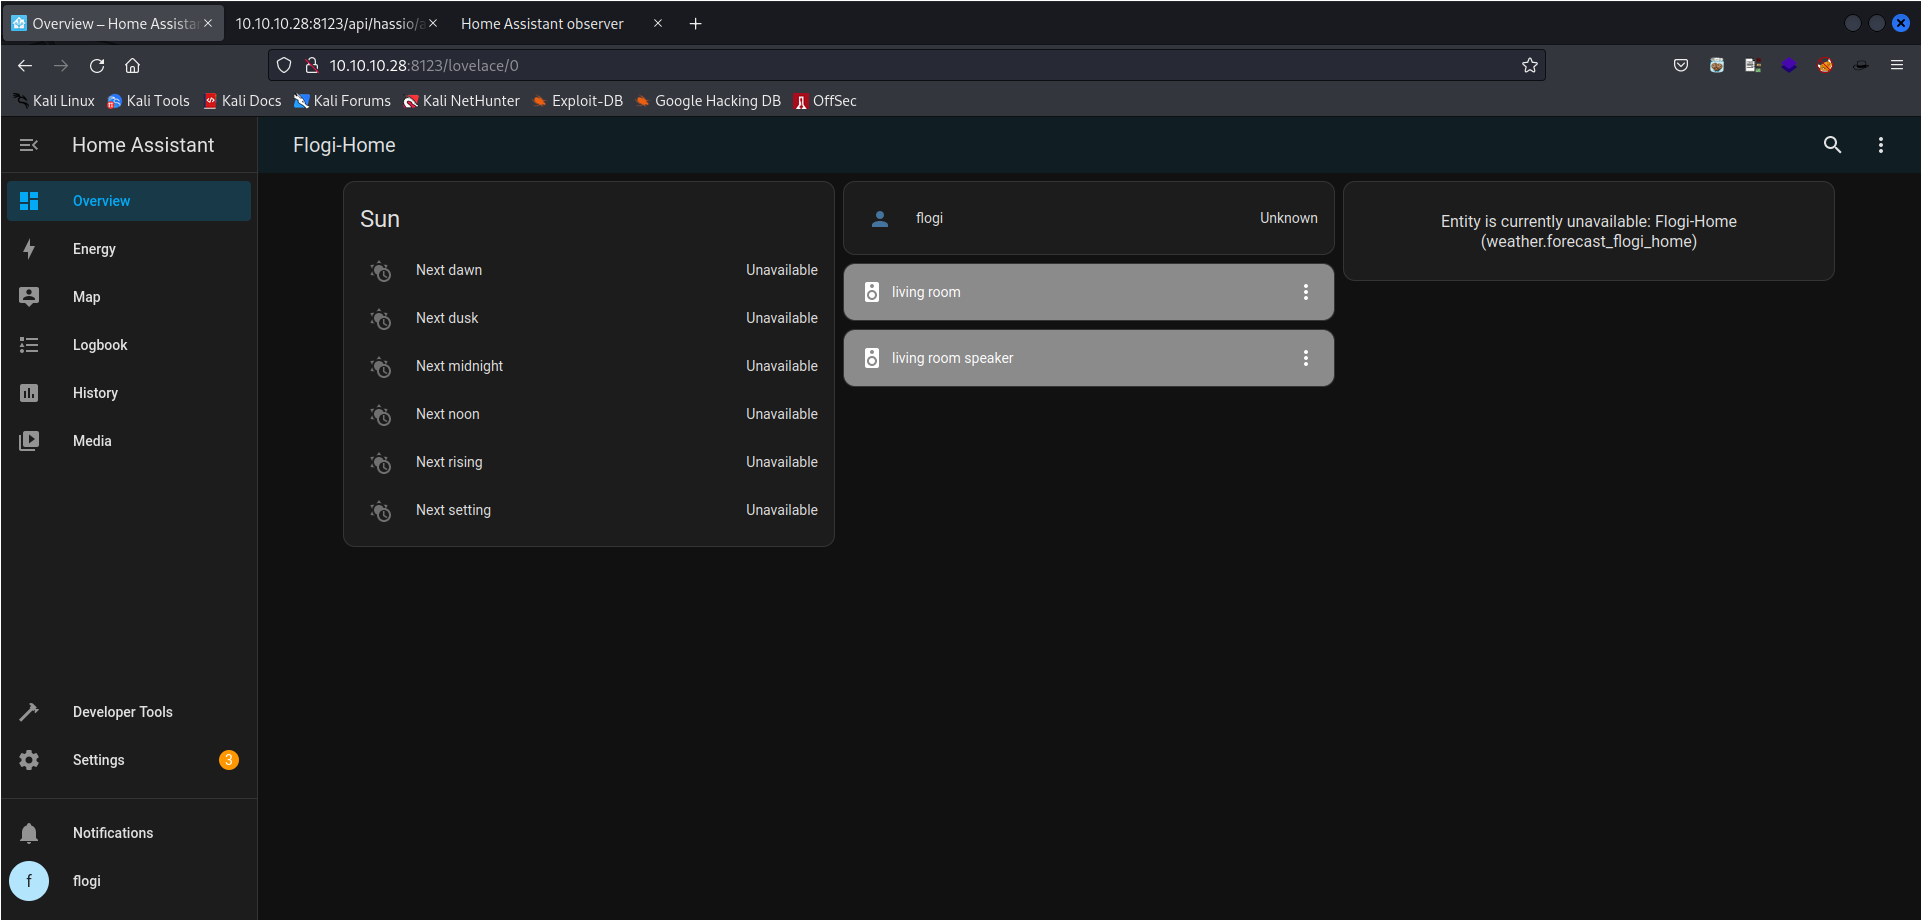Open Developer Tools
This screenshot has height=921, width=1922.
click(129, 712)
